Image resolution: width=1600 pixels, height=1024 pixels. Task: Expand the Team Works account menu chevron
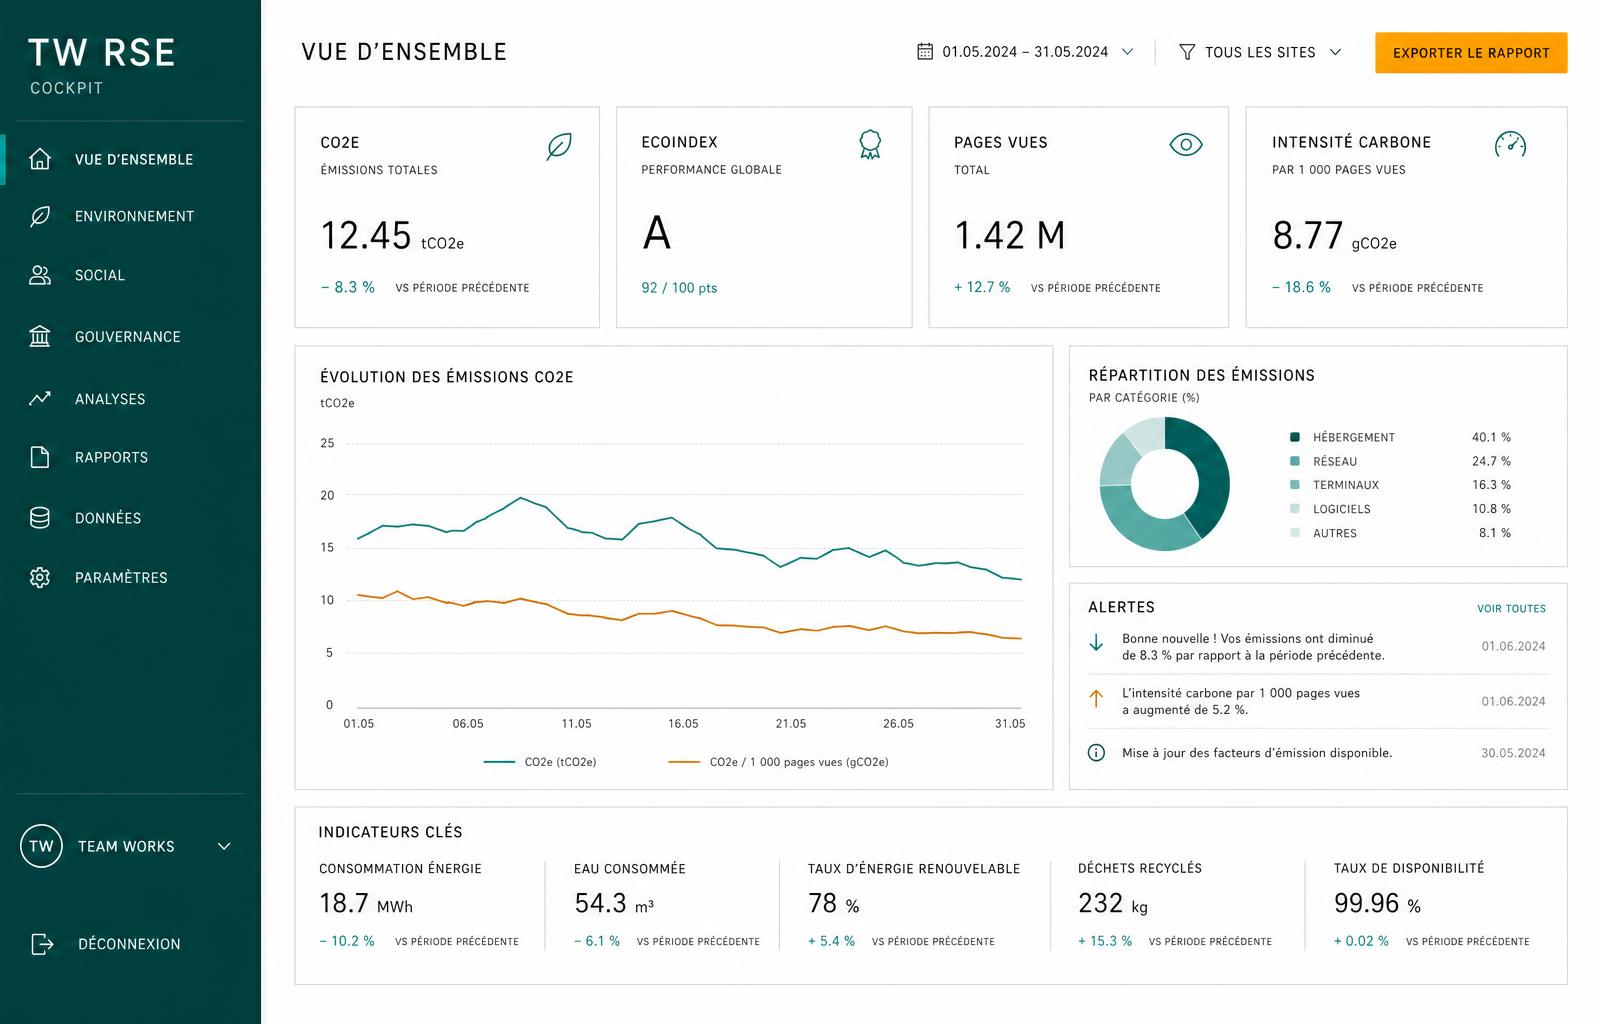click(224, 846)
